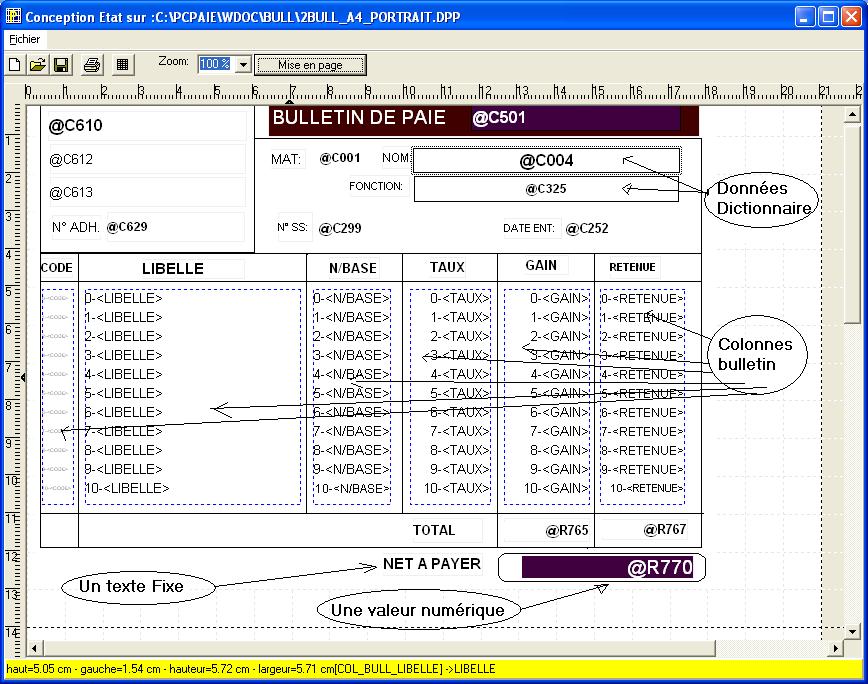Open a file with the folder icon
This screenshot has height=684, width=868.
coord(37,65)
